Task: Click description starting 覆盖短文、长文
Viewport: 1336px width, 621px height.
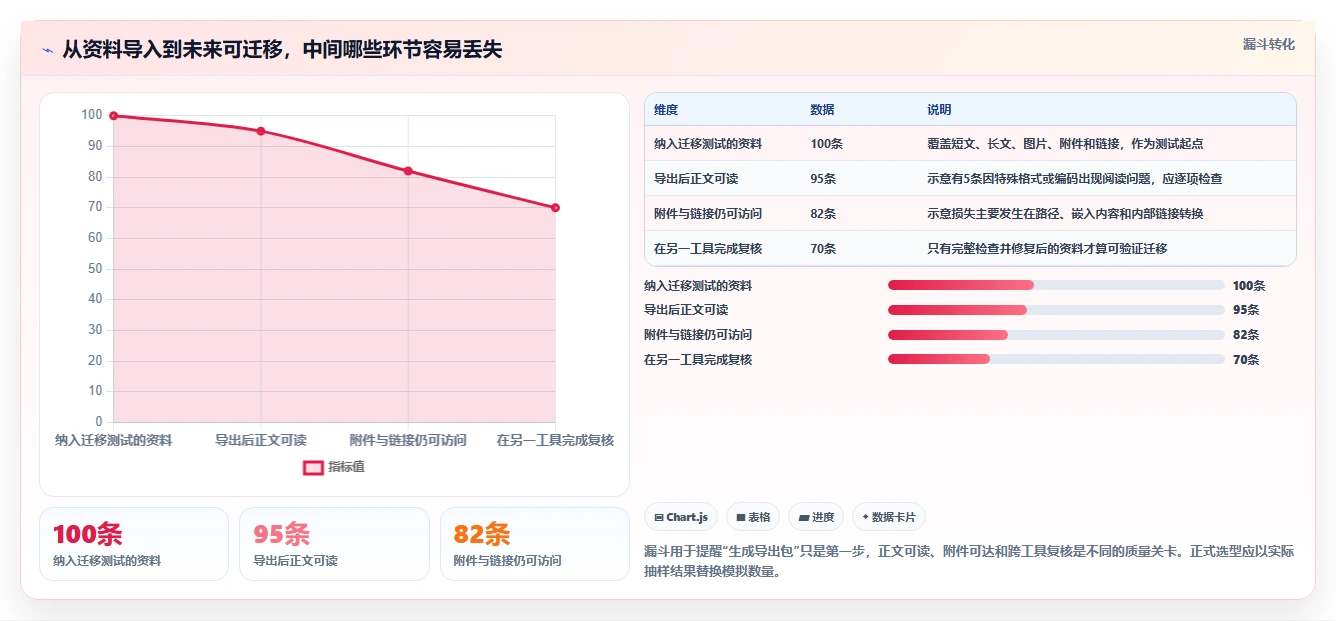Action: click(1065, 144)
